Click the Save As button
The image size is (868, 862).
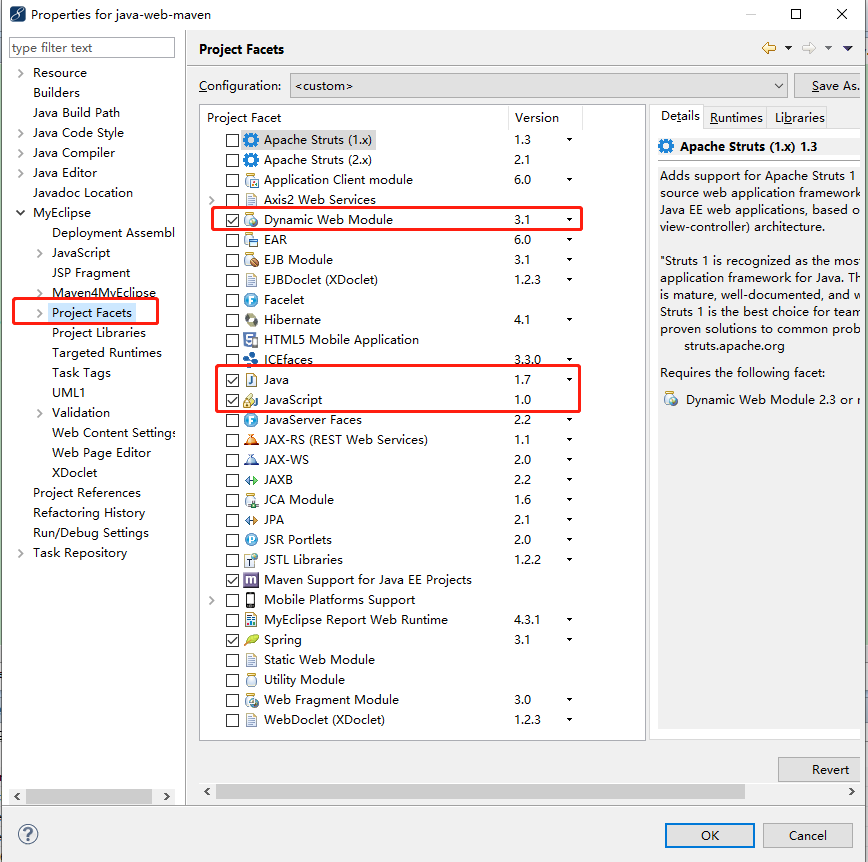(x=828, y=86)
